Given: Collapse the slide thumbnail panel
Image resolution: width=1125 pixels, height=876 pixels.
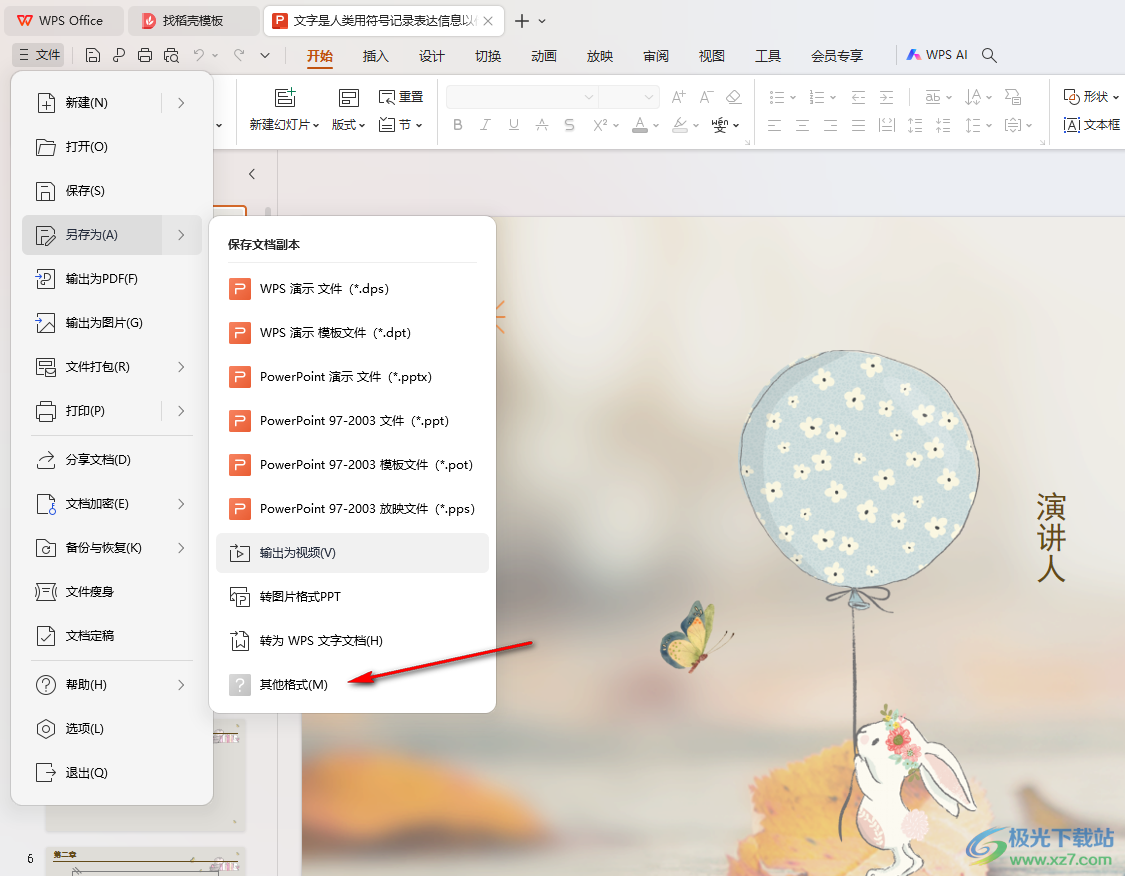Looking at the screenshot, I should [252, 174].
